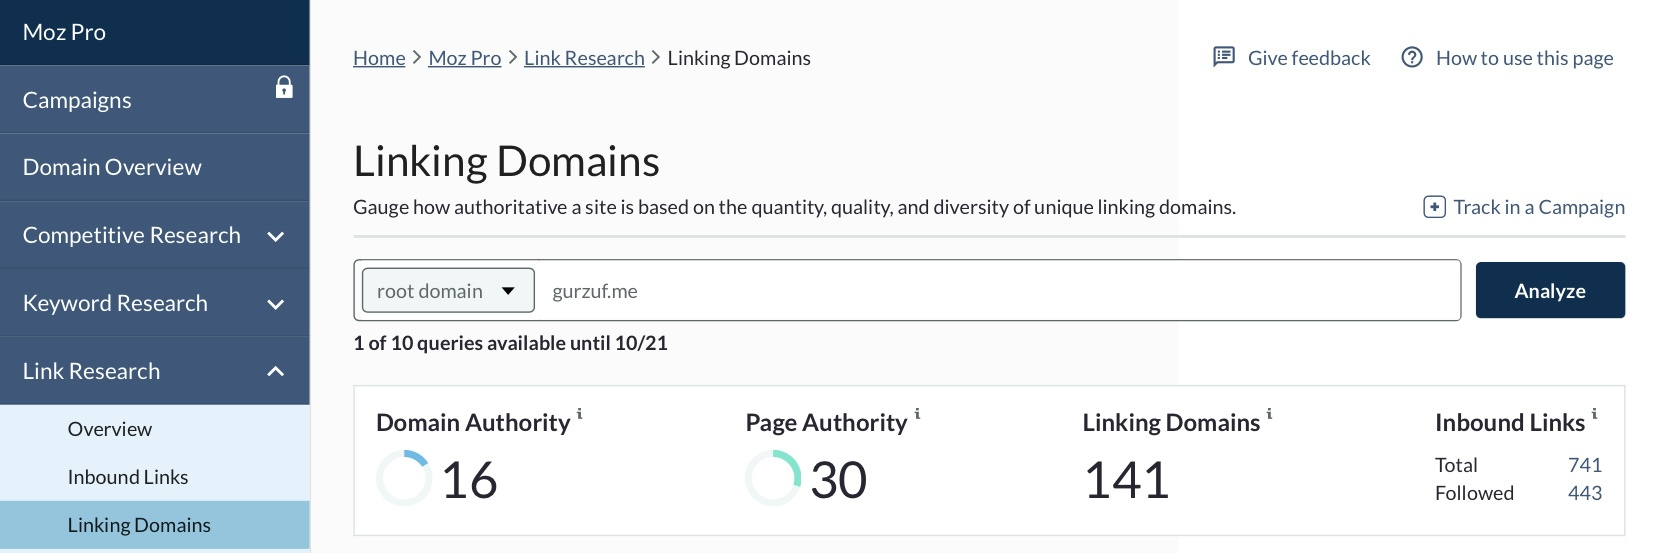Click Moz Pro breadcrumb link
The height and width of the screenshot is (553, 1668).
[465, 58]
